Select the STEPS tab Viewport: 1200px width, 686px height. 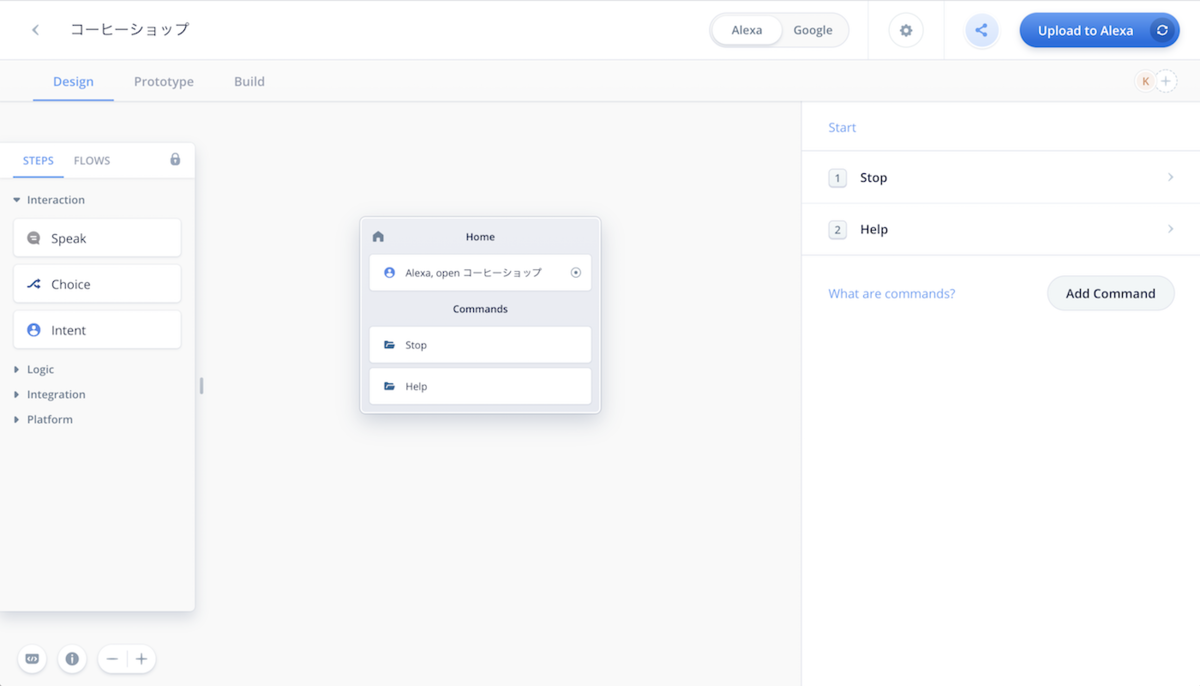[x=38, y=160]
